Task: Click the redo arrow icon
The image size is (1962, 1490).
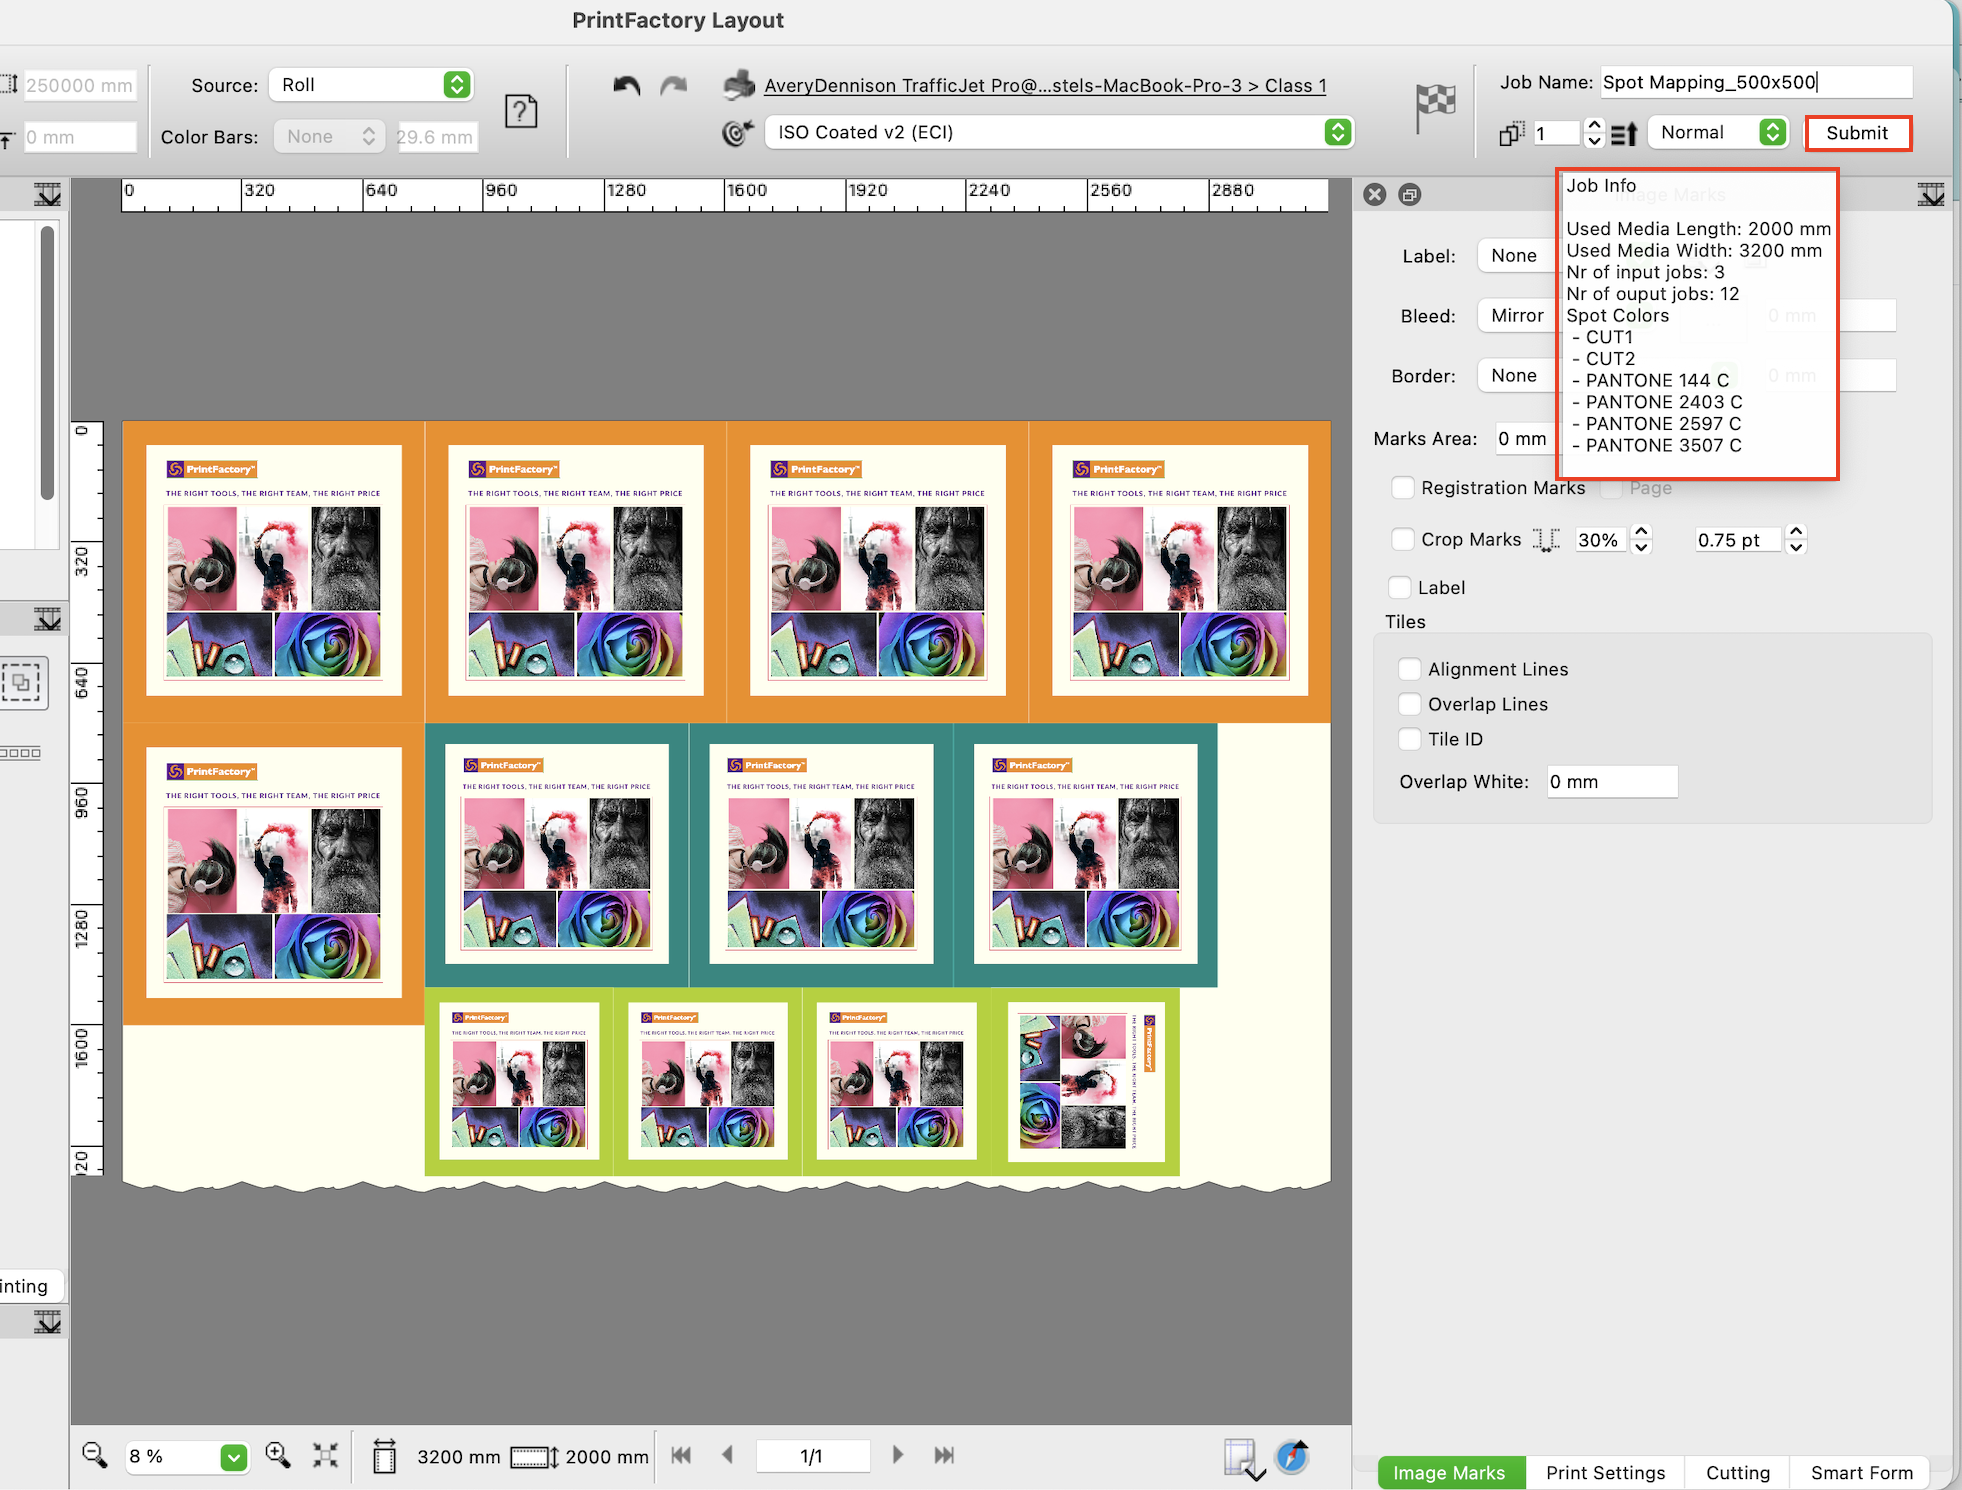Action: coord(674,86)
